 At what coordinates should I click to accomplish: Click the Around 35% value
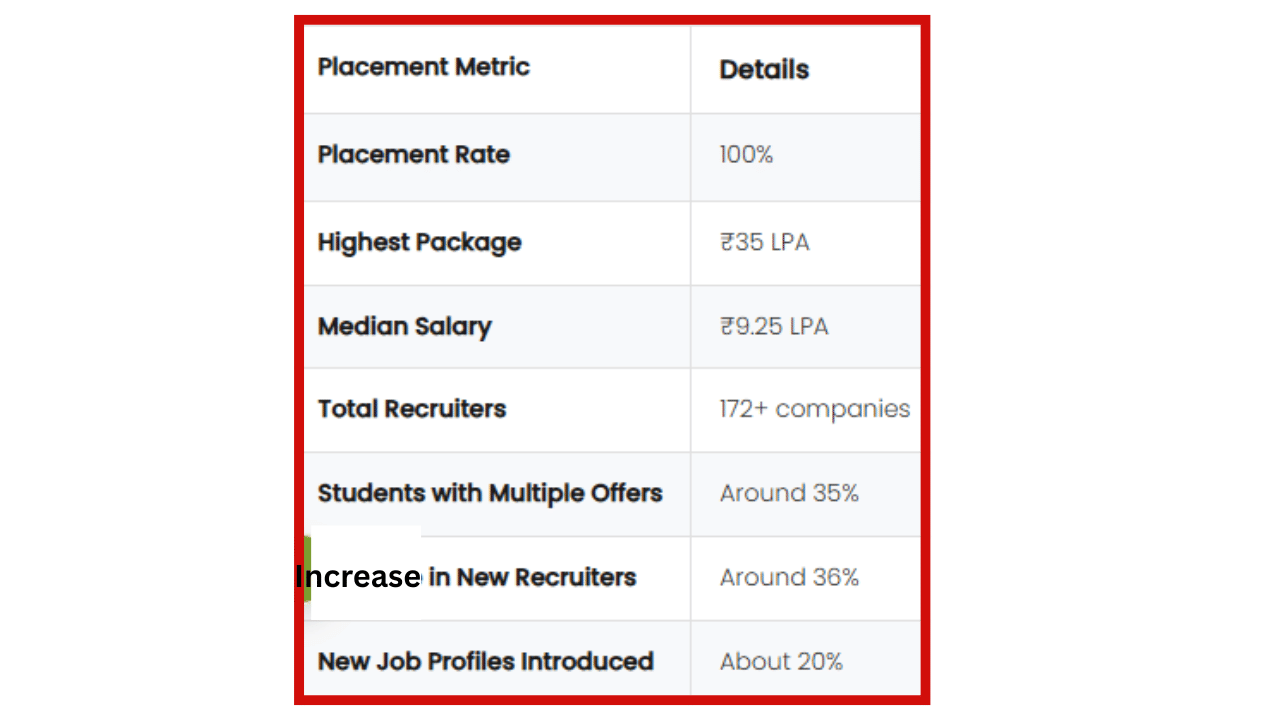789,493
